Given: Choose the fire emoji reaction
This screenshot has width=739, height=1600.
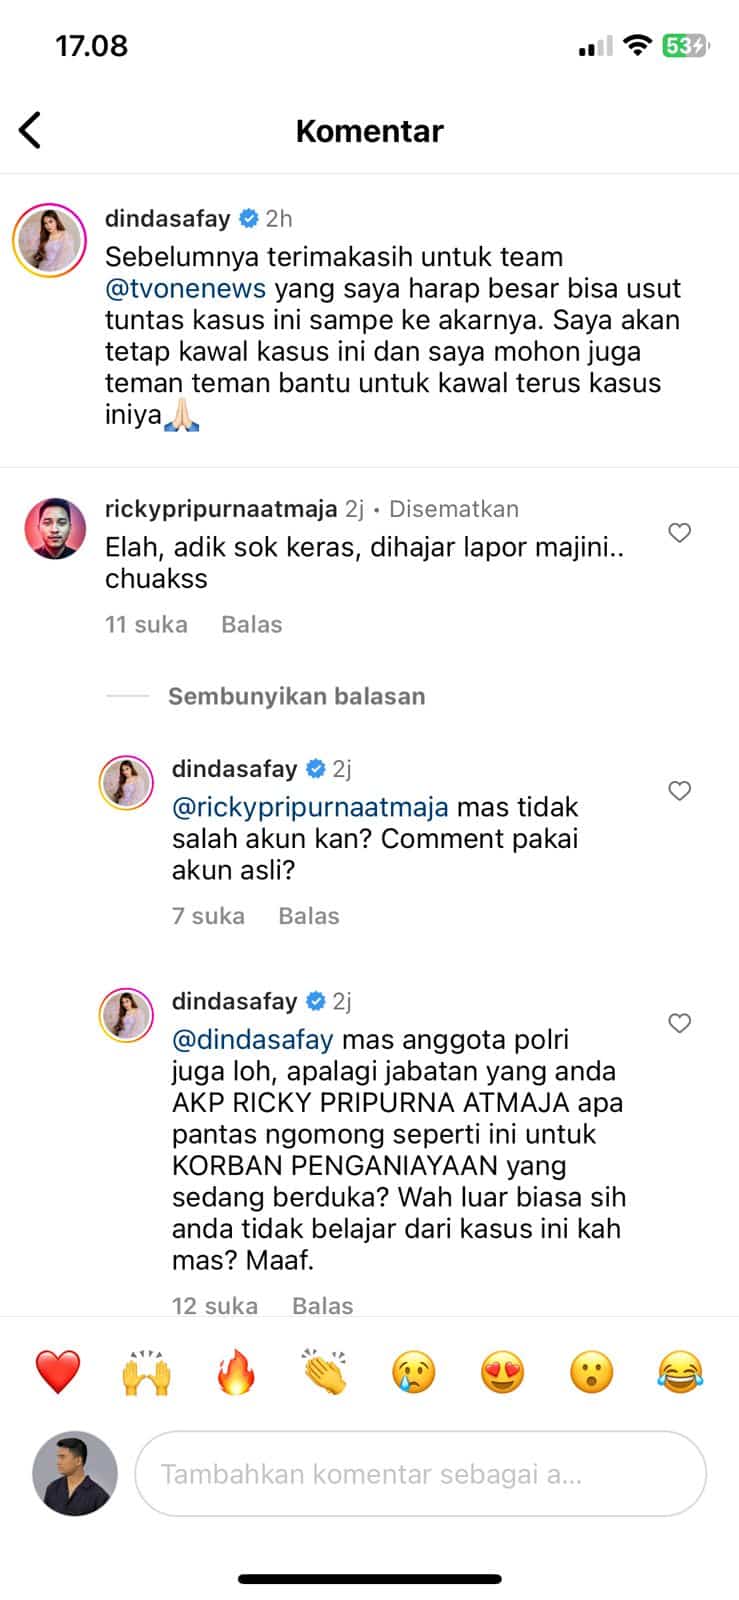Looking at the screenshot, I should coord(235,1371).
